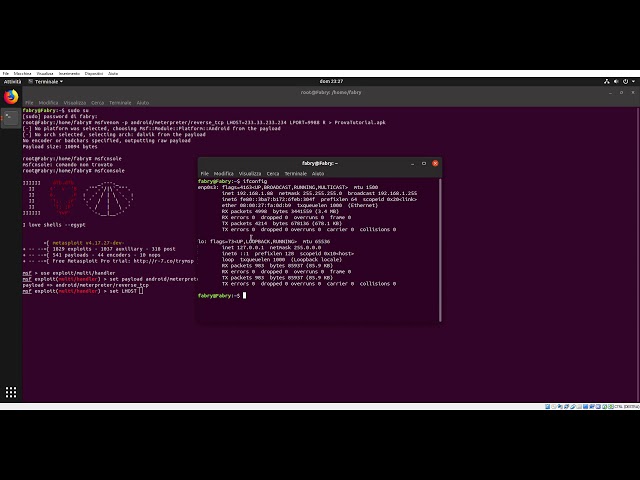Open the power icon in top bar
The width and height of the screenshot is (640, 480).
tap(625, 82)
